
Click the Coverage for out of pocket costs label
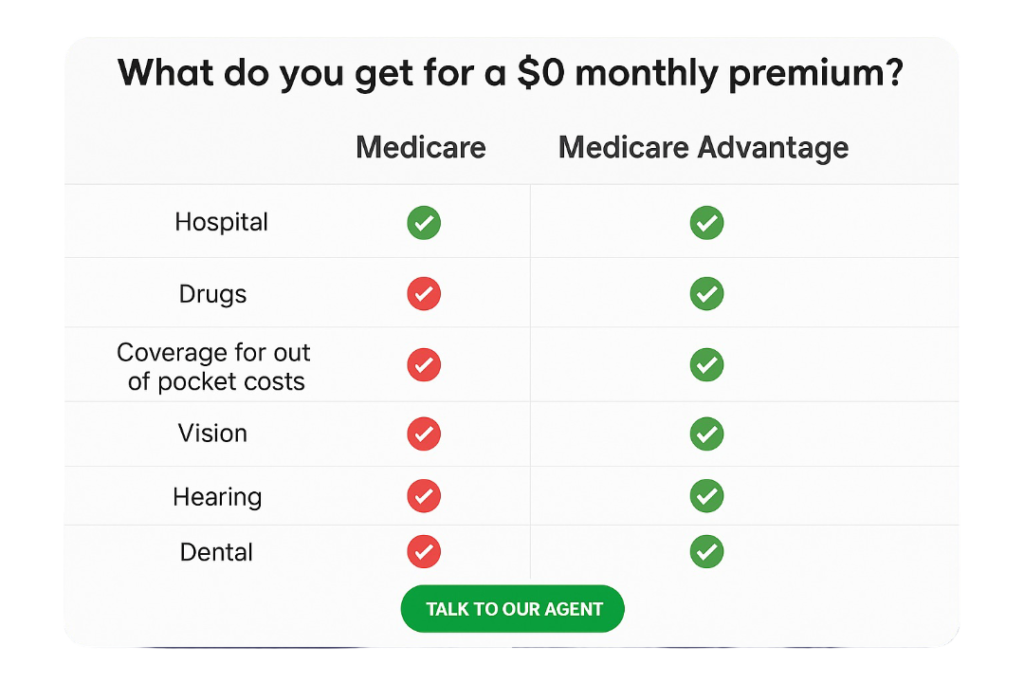(214, 367)
